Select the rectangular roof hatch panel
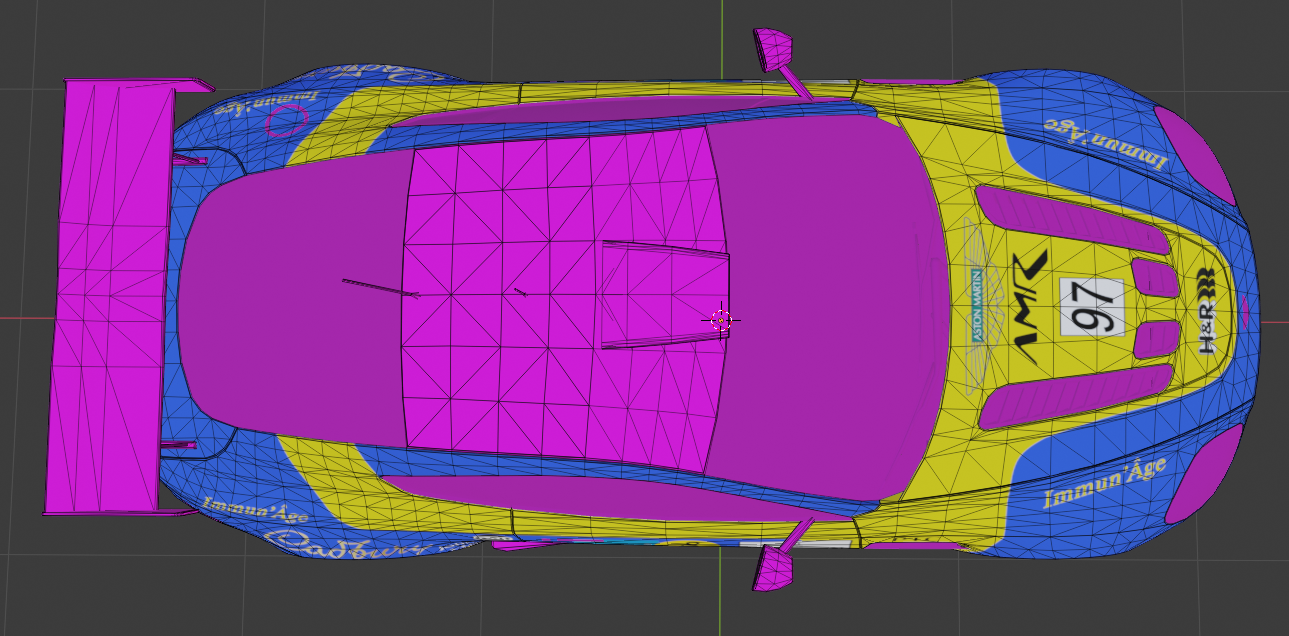 665,295
